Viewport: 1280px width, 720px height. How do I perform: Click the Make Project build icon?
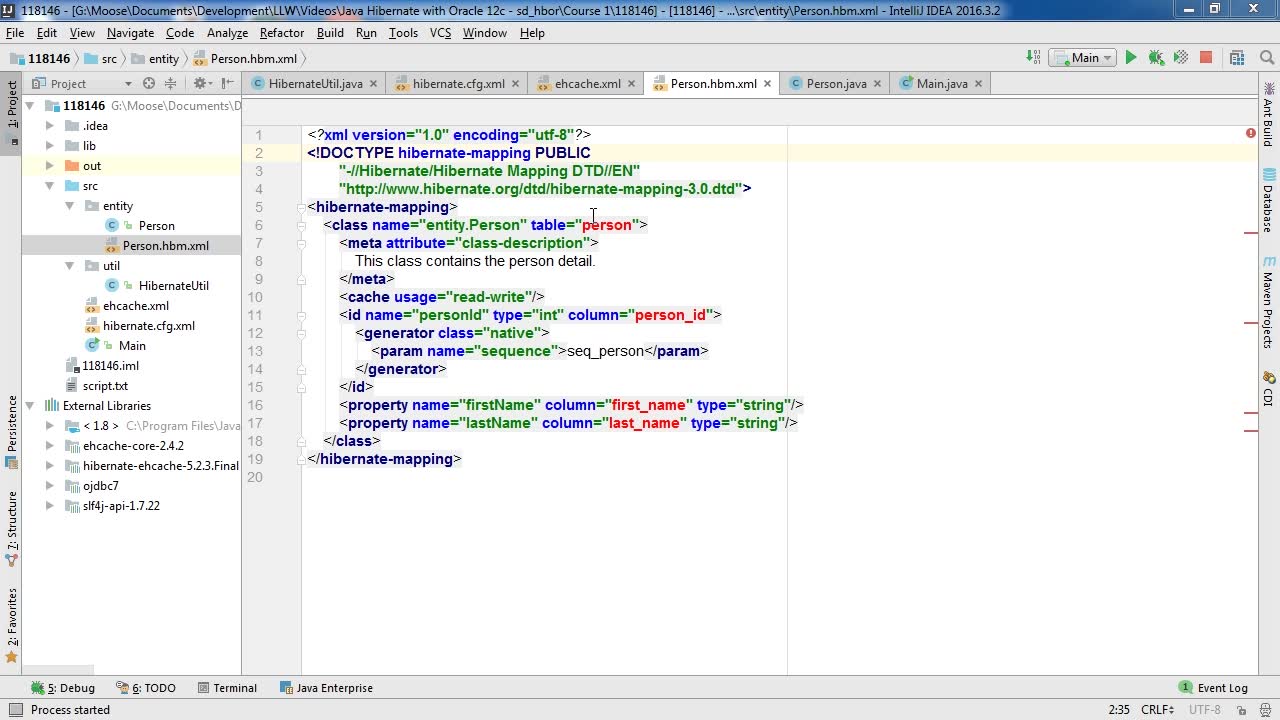1034,58
